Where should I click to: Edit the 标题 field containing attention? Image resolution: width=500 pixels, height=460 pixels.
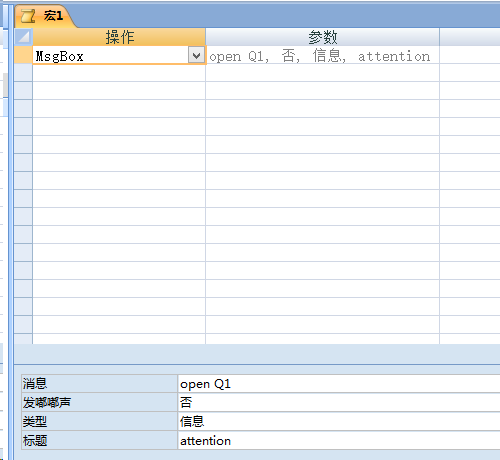(x=339, y=440)
